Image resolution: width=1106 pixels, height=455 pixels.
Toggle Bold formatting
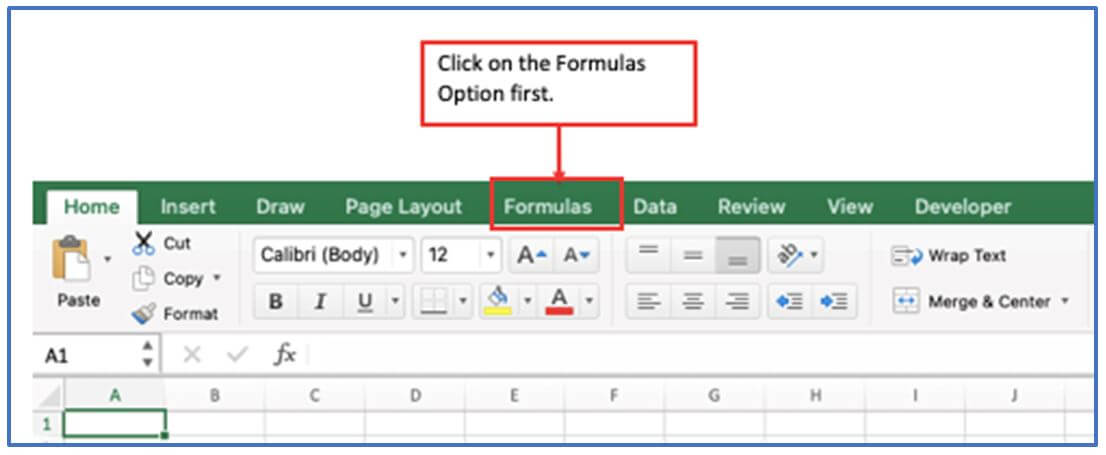276,302
